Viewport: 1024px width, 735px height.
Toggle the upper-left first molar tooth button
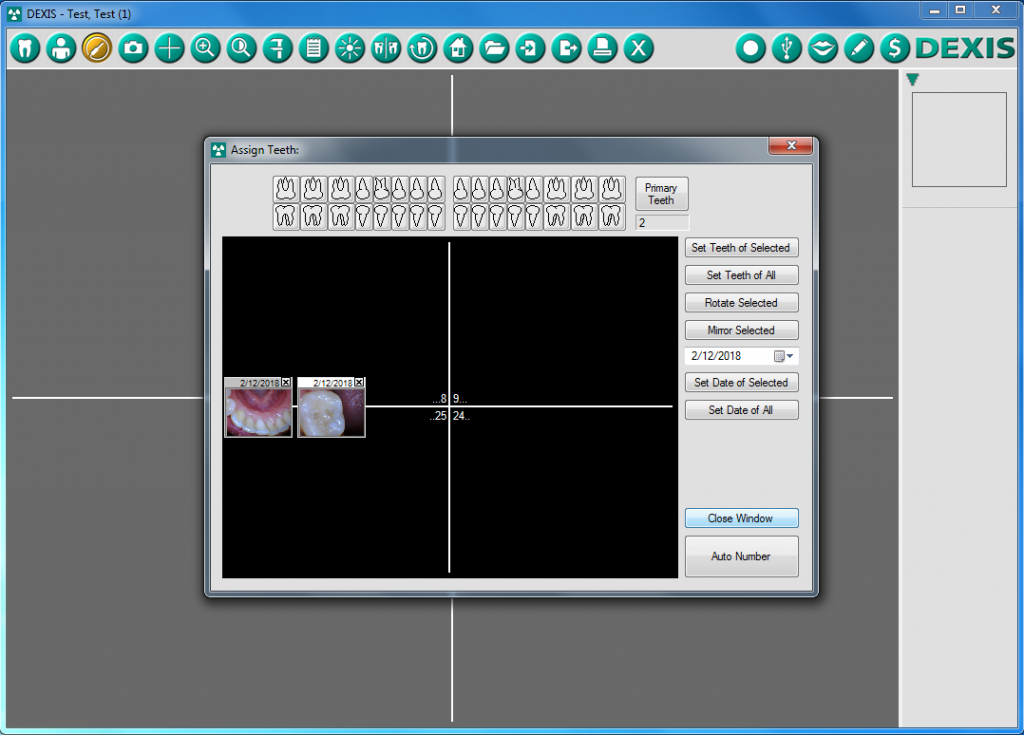point(286,188)
